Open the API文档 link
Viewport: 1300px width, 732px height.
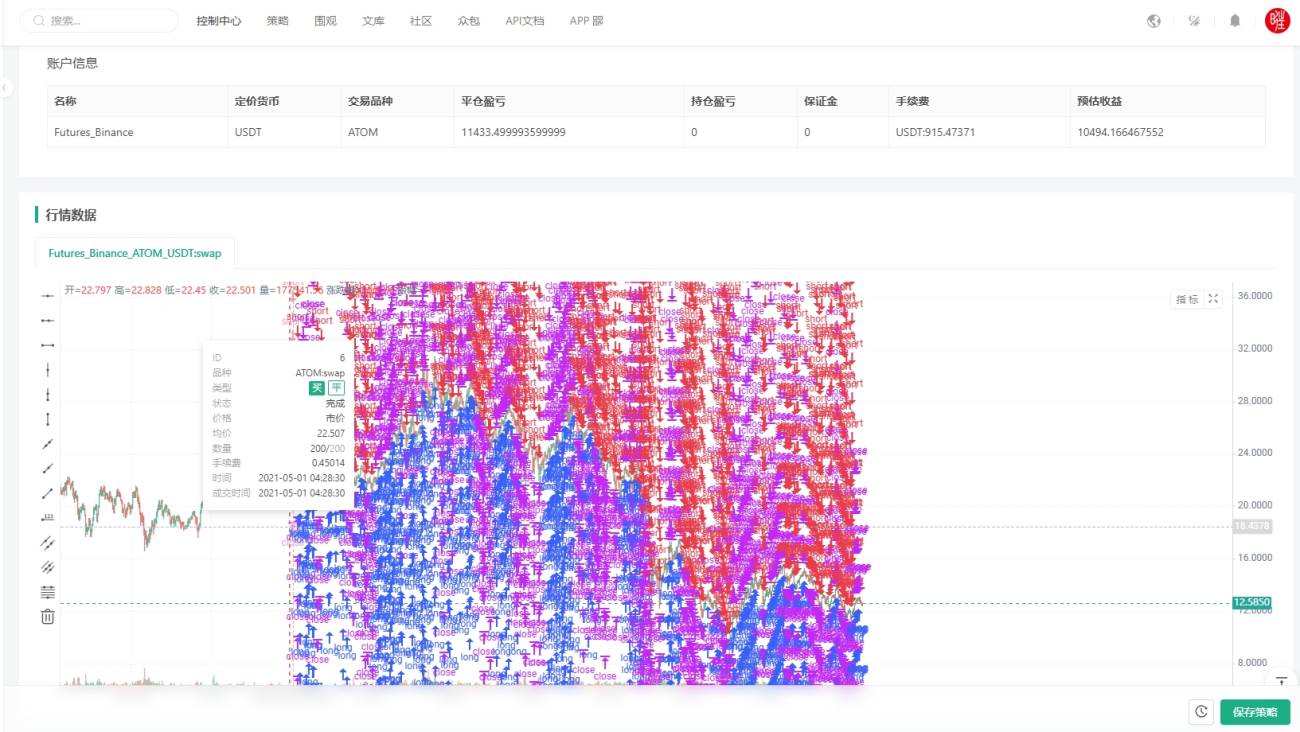525,21
